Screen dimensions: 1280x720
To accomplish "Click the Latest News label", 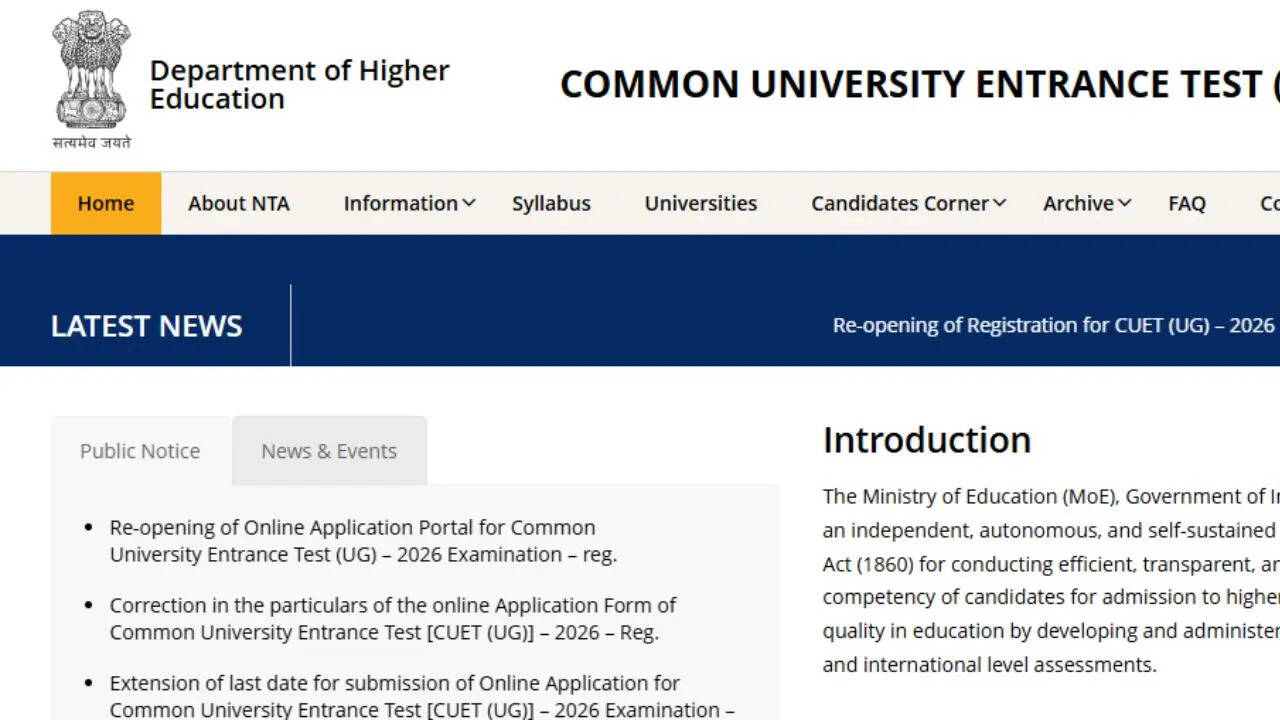I will pos(146,326).
